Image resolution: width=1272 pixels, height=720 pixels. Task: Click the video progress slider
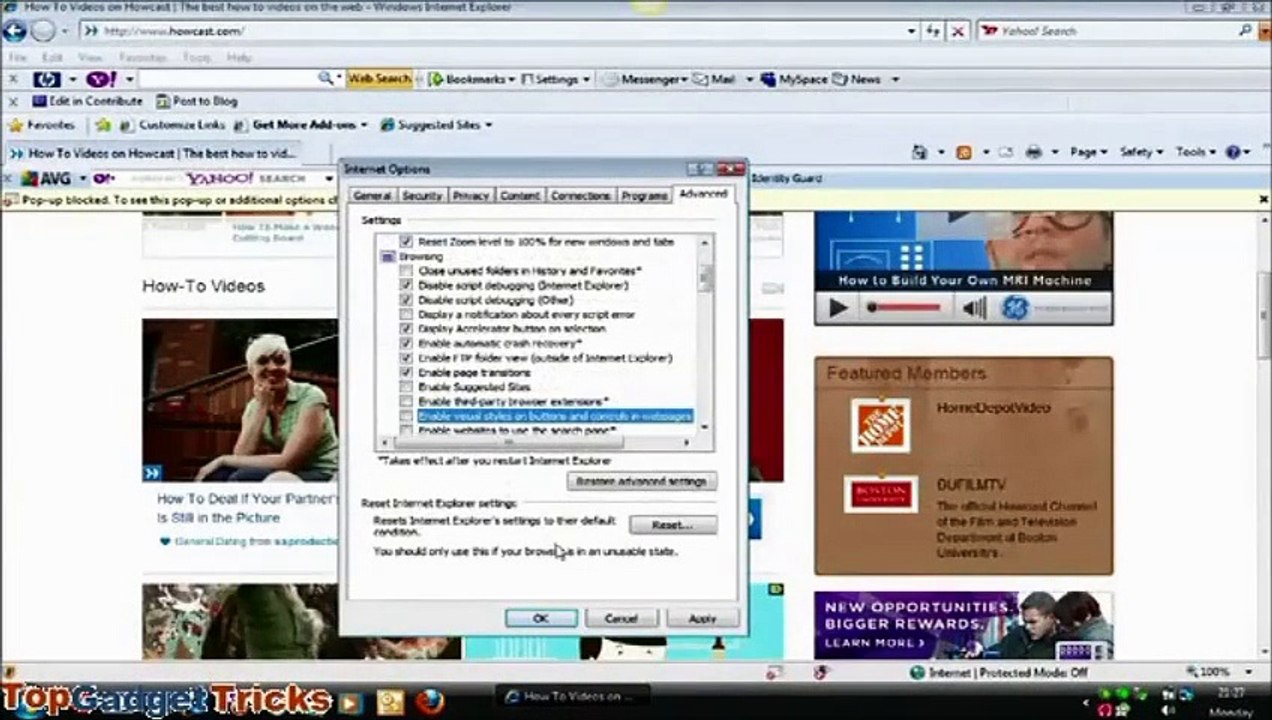tap(905, 308)
